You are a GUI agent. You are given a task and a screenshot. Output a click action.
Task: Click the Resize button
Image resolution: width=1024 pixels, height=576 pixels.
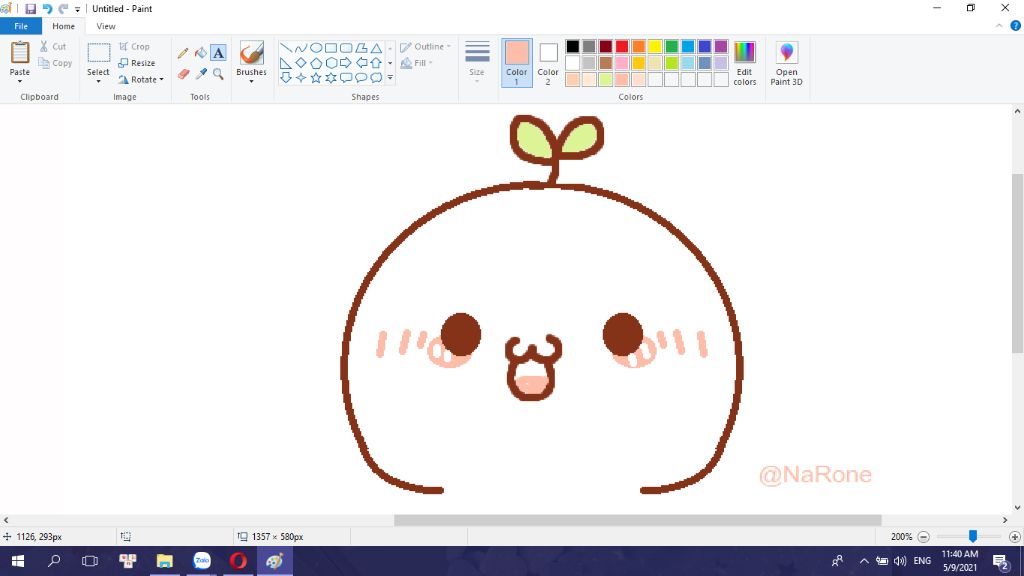click(136, 63)
